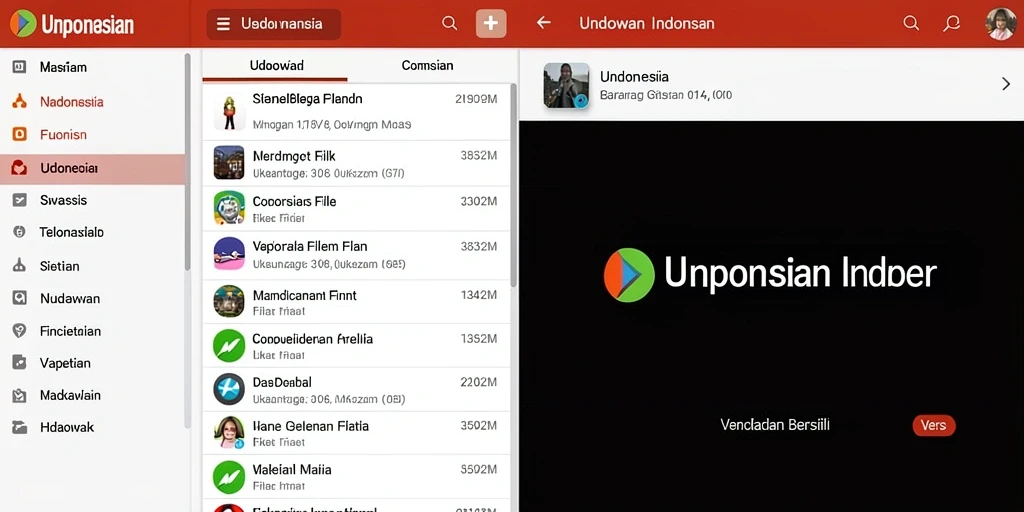Select the Mamdicanant Finnt title text
Image resolution: width=1024 pixels, height=512 pixels.
[x=304, y=295]
